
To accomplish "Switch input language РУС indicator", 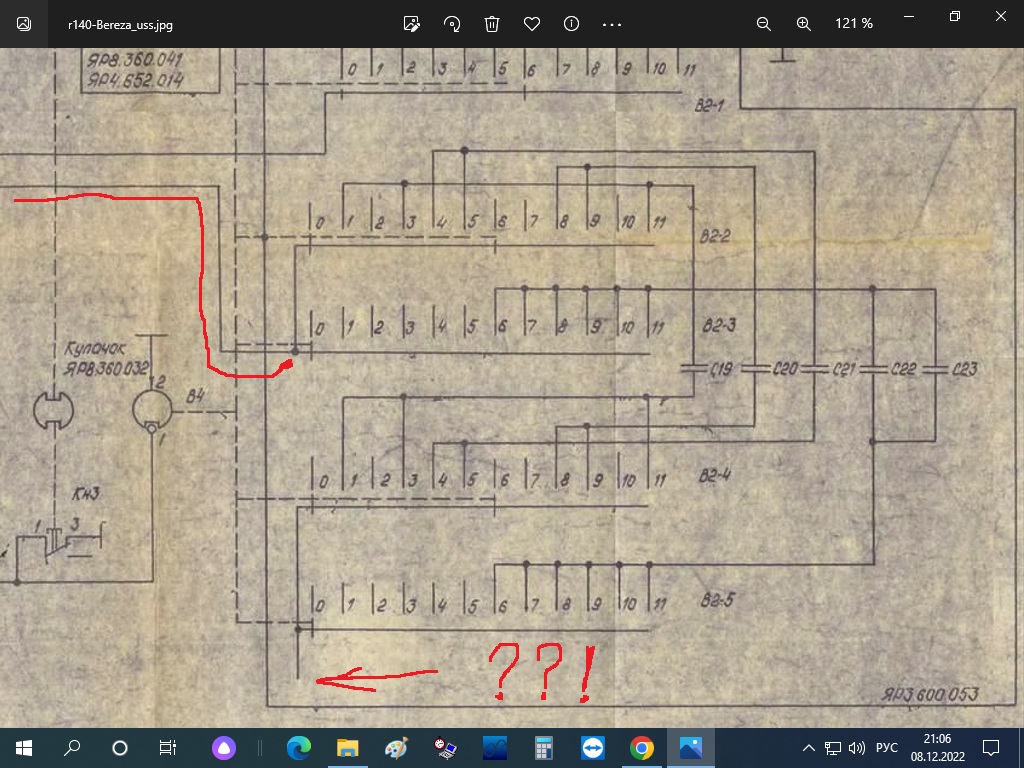I will (886, 747).
